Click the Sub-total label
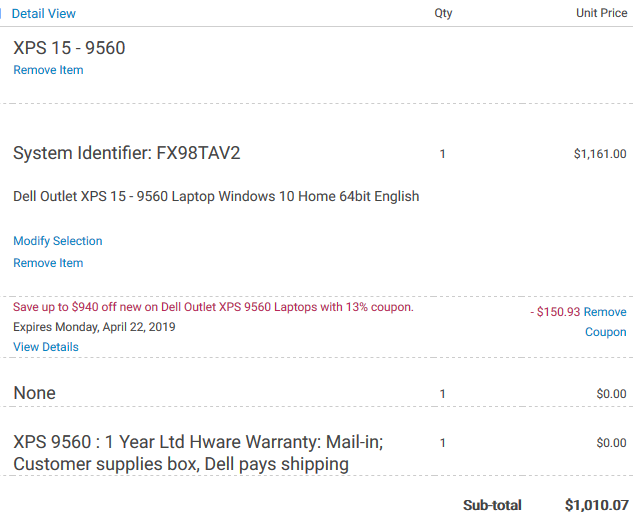The width and height of the screenshot is (634, 520). pos(492,505)
